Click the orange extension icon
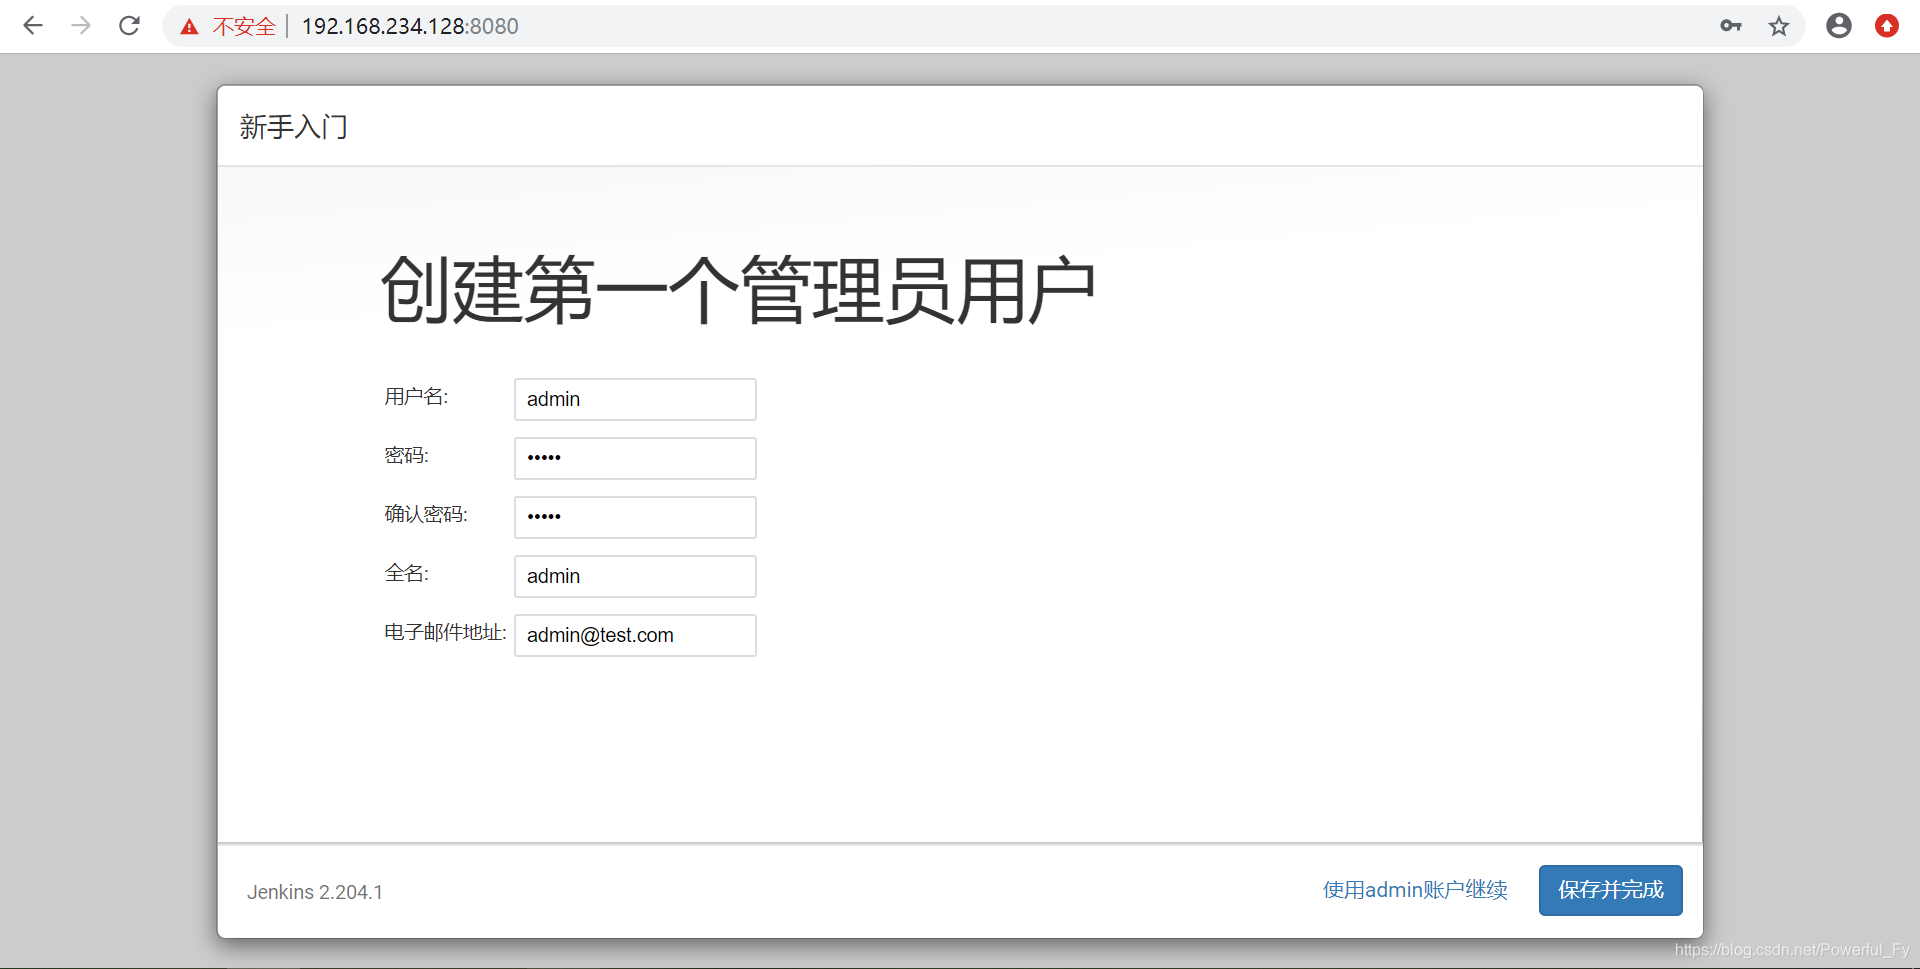The width and height of the screenshot is (1920, 969). pos(1888,26)
